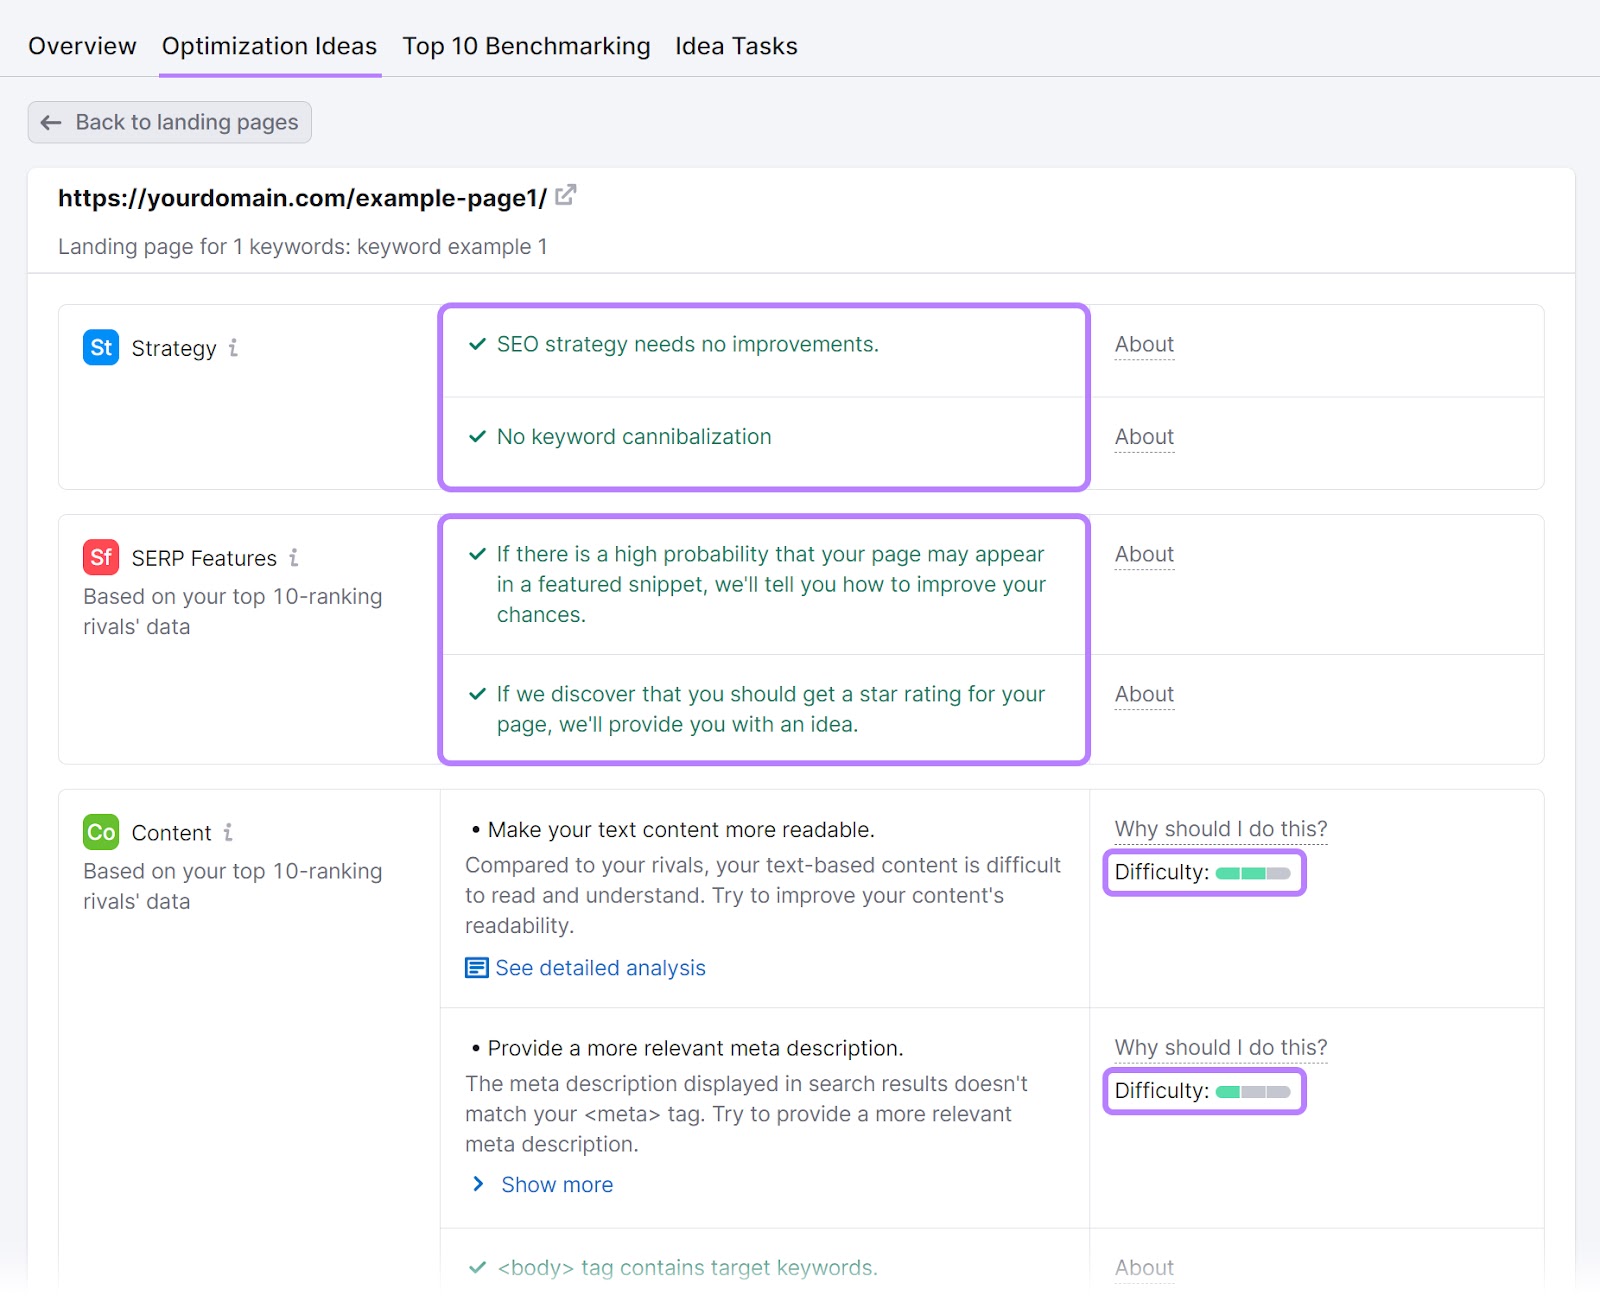Image resolution: width=1600 pixels, height=1308 pixels.
Task: Click About beside No keyword cannibalization
Action: pos(1144,437)
